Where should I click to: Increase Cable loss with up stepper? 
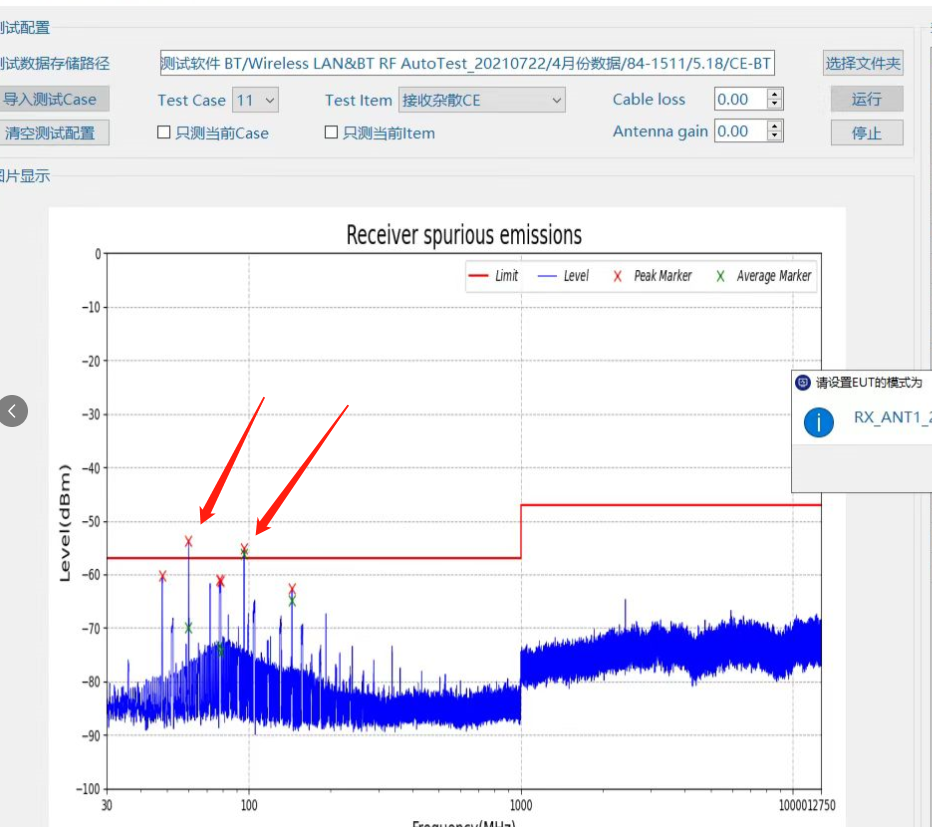(774, 94)
